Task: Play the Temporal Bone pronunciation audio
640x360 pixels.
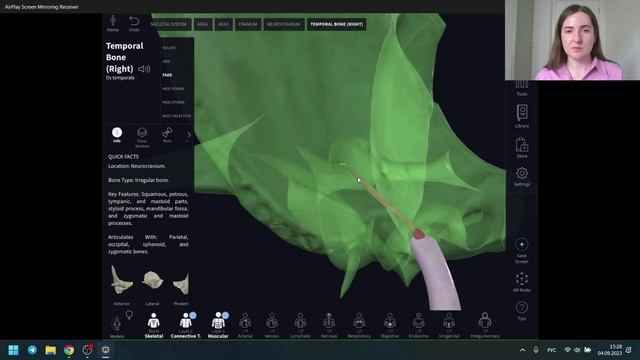Action: pyautogui.click(x=144, y=69)
